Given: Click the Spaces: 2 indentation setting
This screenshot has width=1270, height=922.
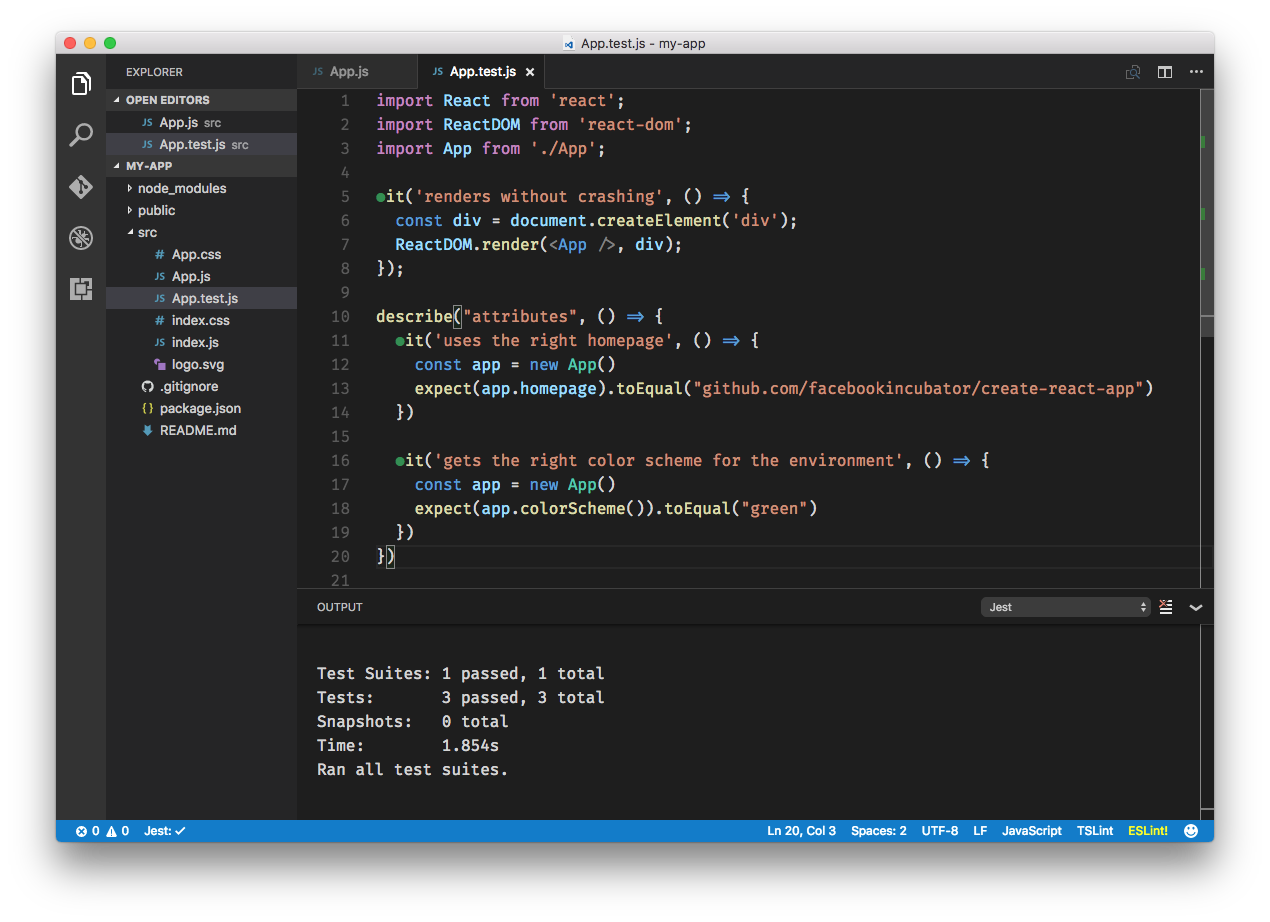Looking at the screenshot, I should (878, 830).
